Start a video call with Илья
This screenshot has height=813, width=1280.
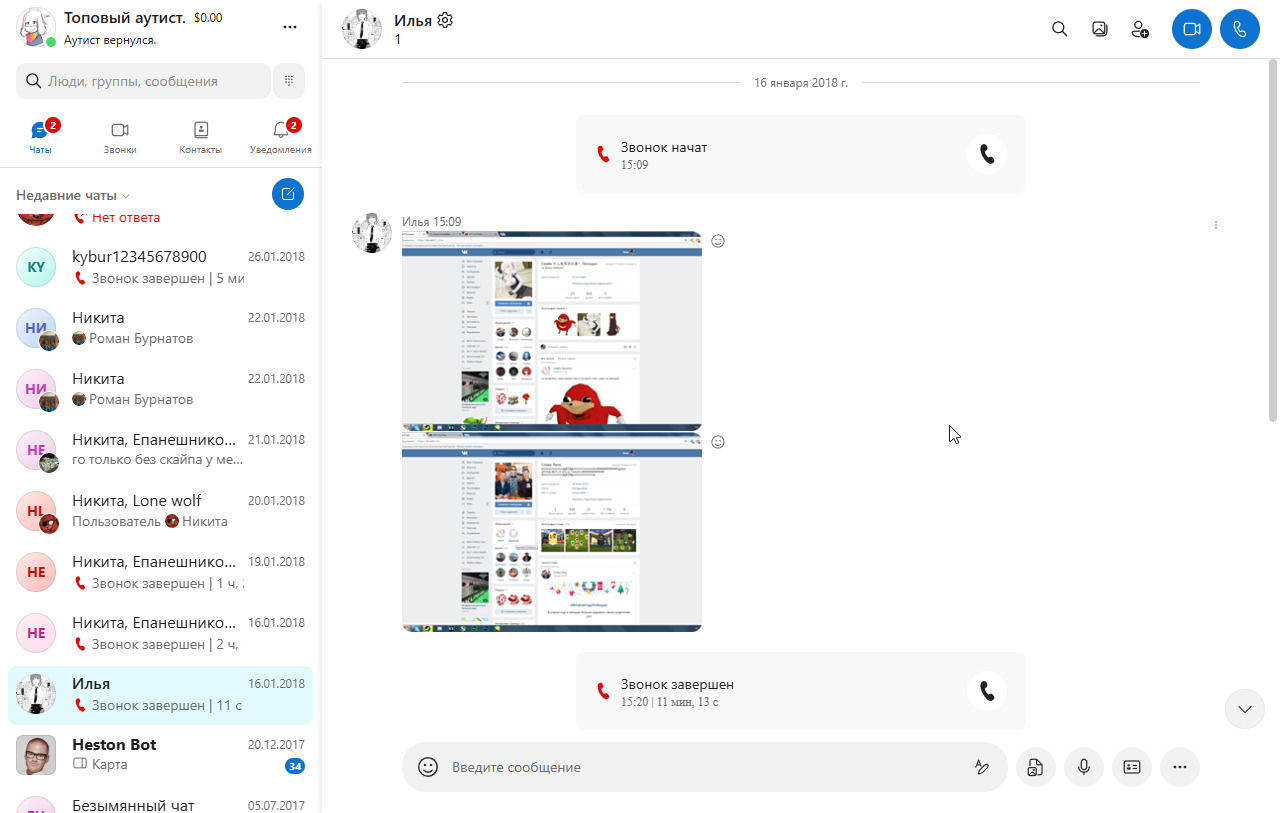(1191, 29)
